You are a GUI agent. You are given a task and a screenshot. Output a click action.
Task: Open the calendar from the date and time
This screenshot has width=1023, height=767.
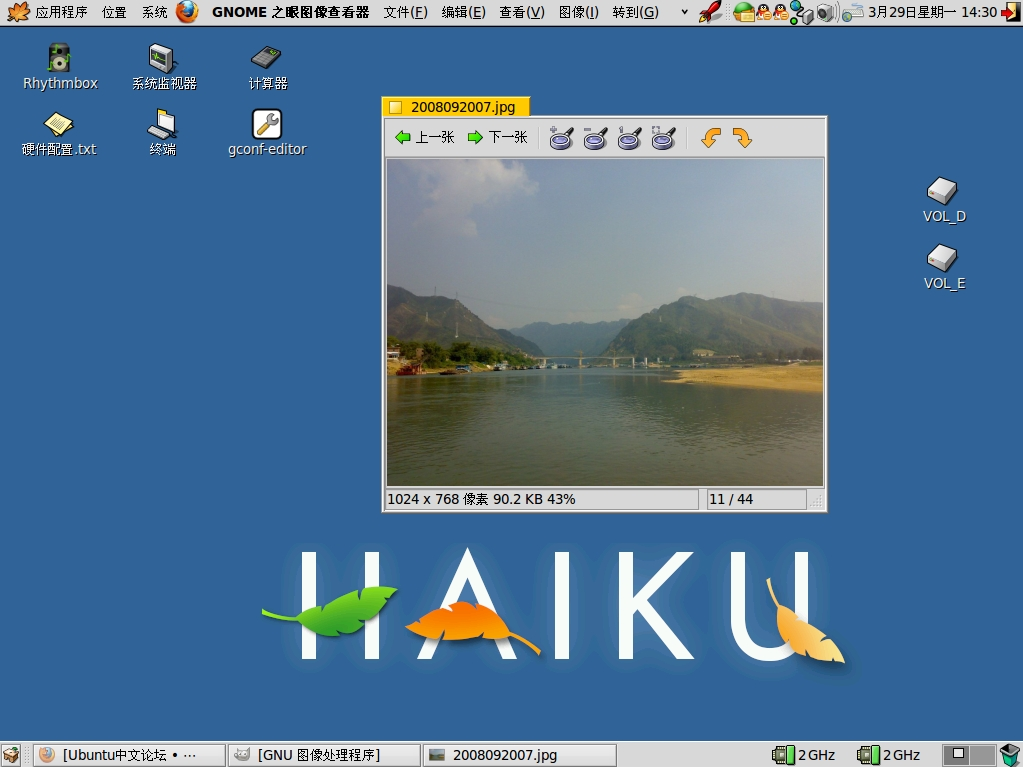(932, 12)
